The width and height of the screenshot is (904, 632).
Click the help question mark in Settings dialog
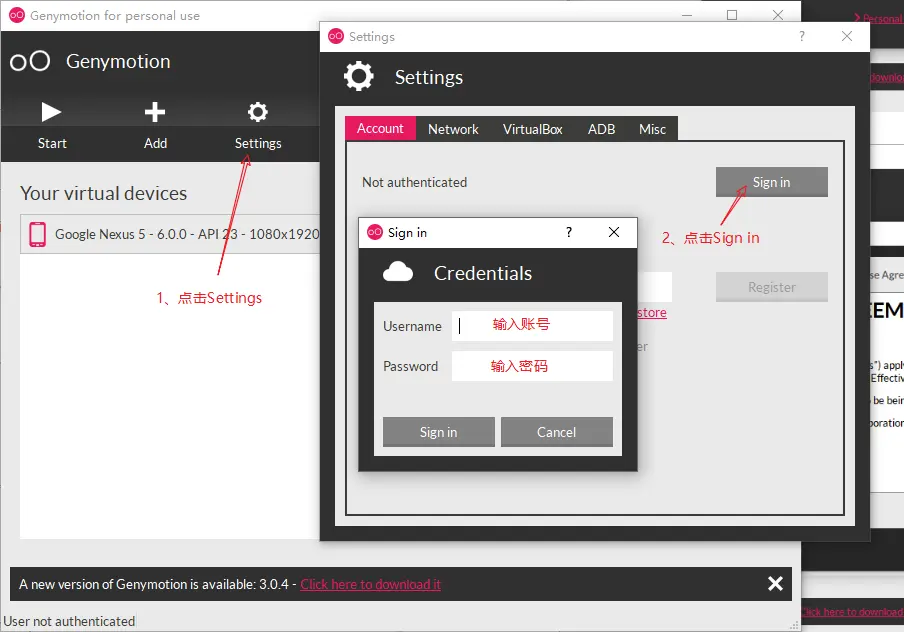coord(802,36)
